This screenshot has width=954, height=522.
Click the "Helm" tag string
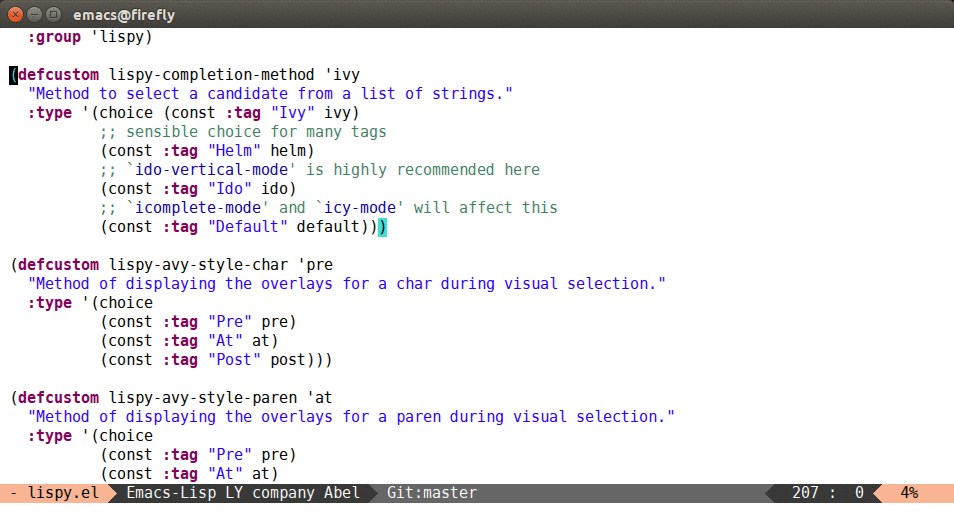(x=234, y=151)
